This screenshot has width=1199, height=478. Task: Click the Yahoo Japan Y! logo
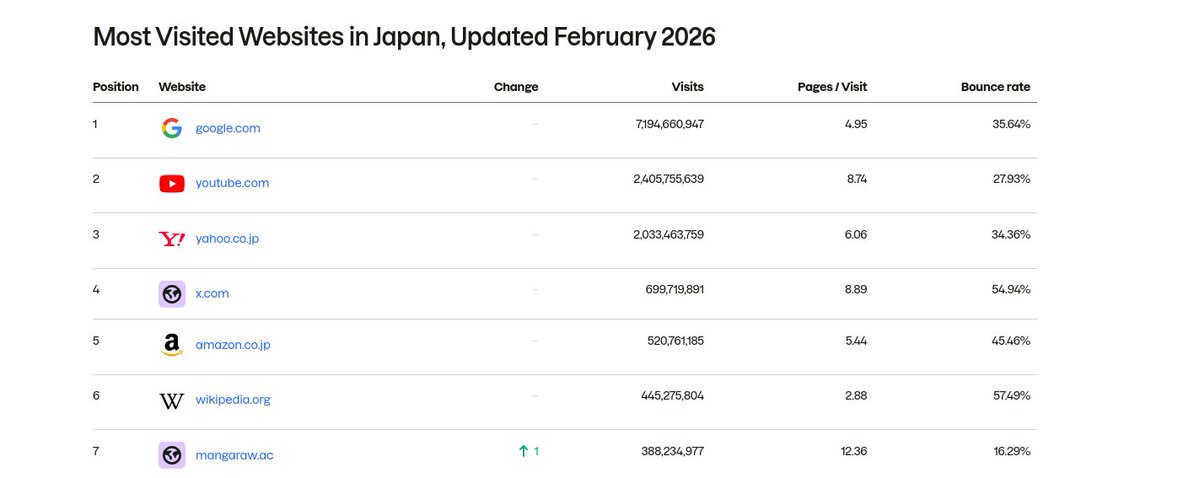172,239
